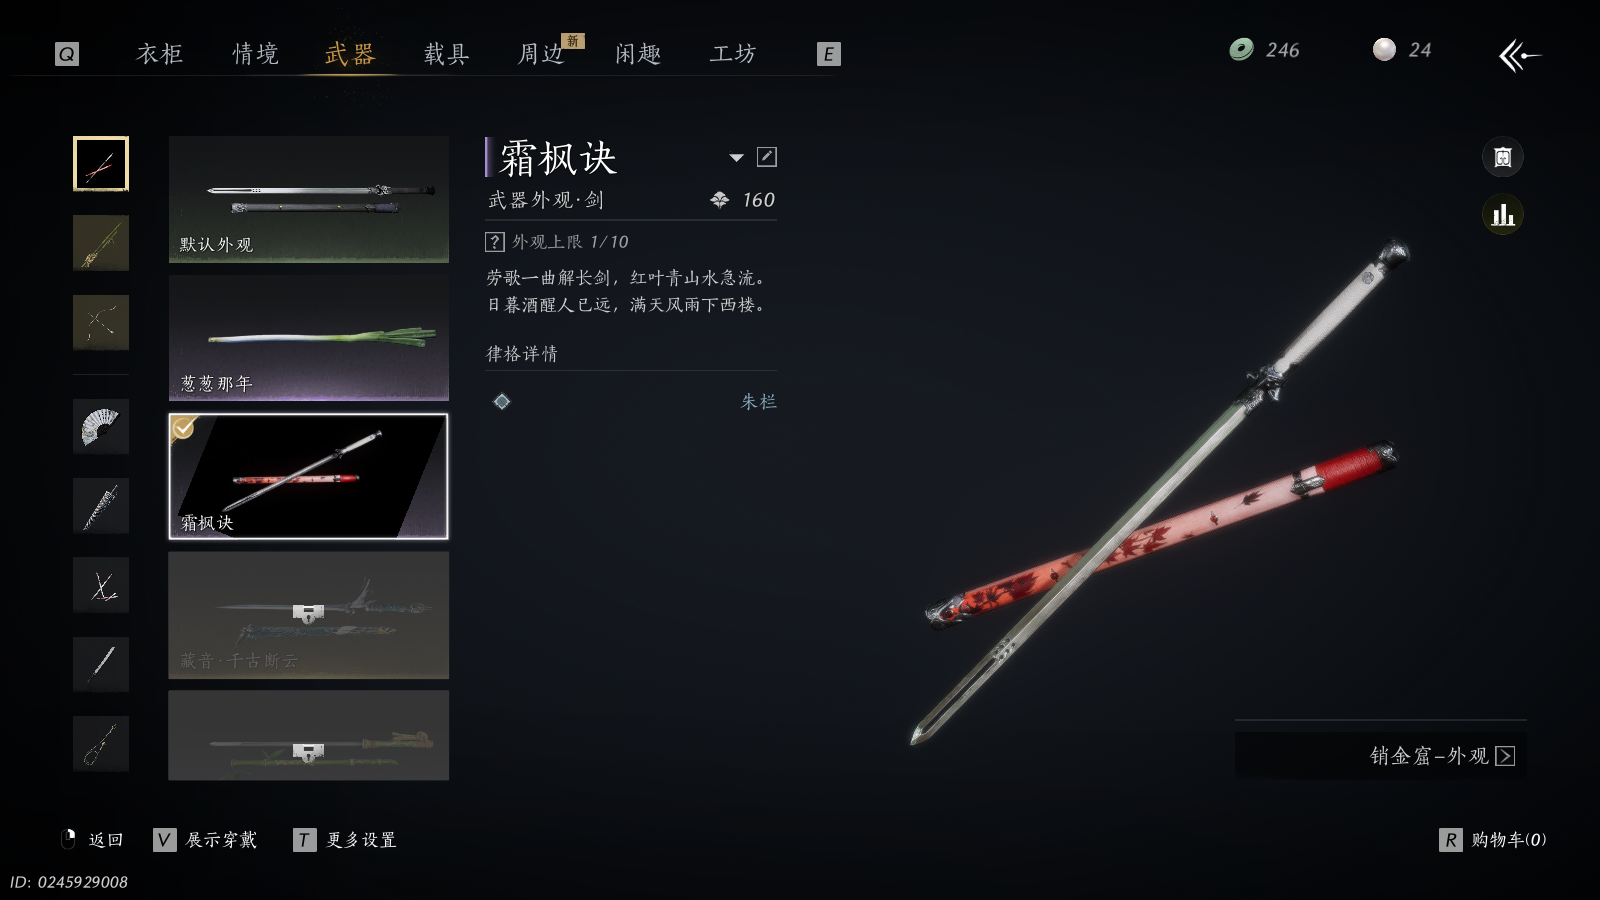Select the 葱葱那年 scallion skin thumbnail
1600x900 pixels.
pyautogui.click(x=309, y=338)
